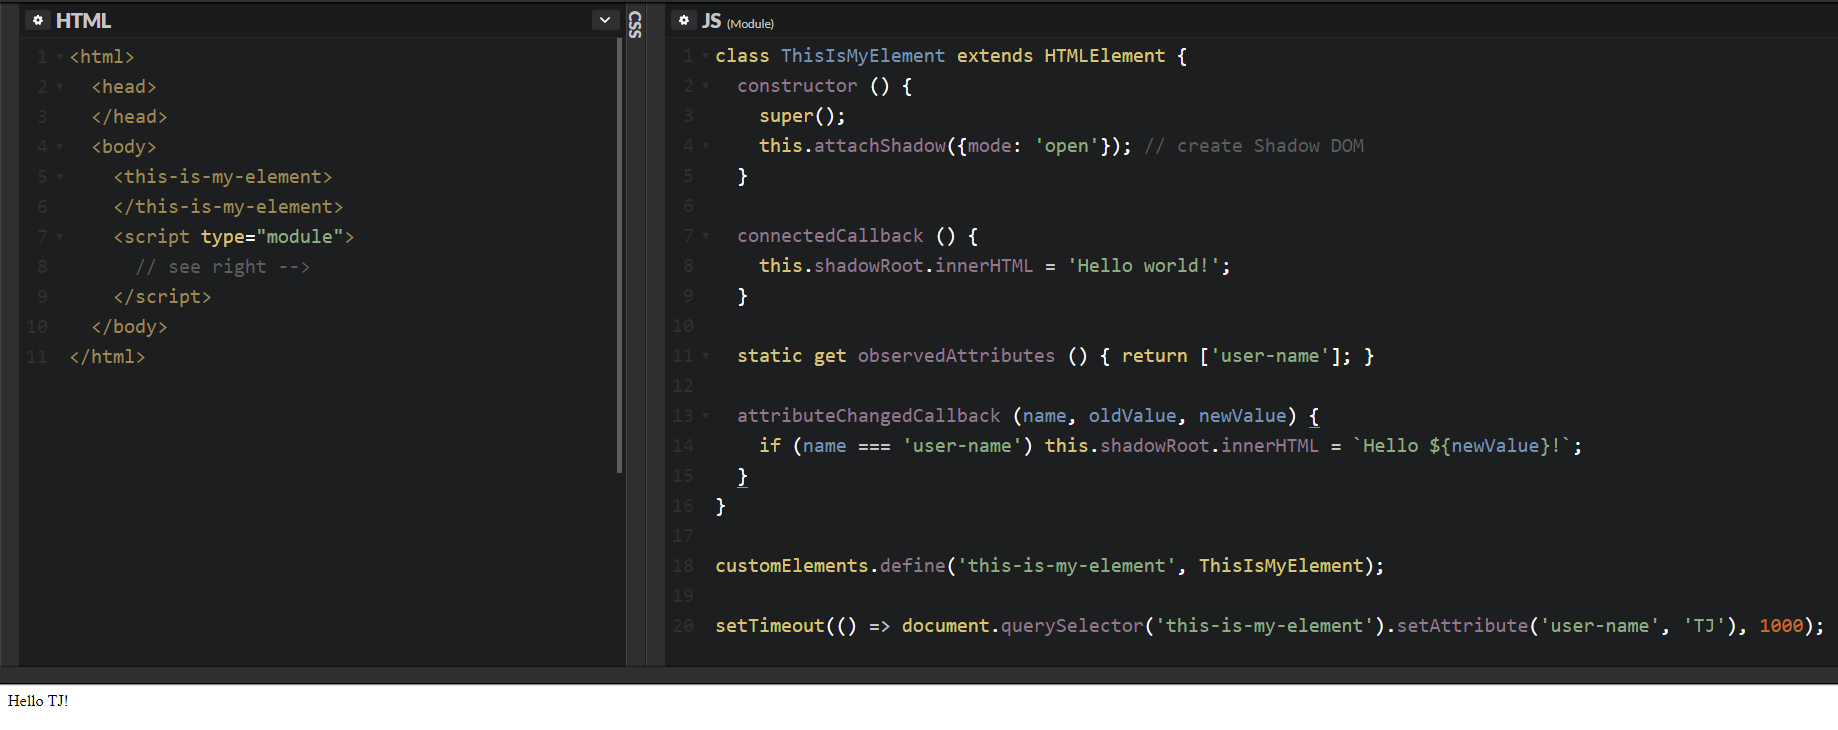Fold the attributeChangedCallback method
Viewport: 1838px width, 730px height.
[706, 416]
